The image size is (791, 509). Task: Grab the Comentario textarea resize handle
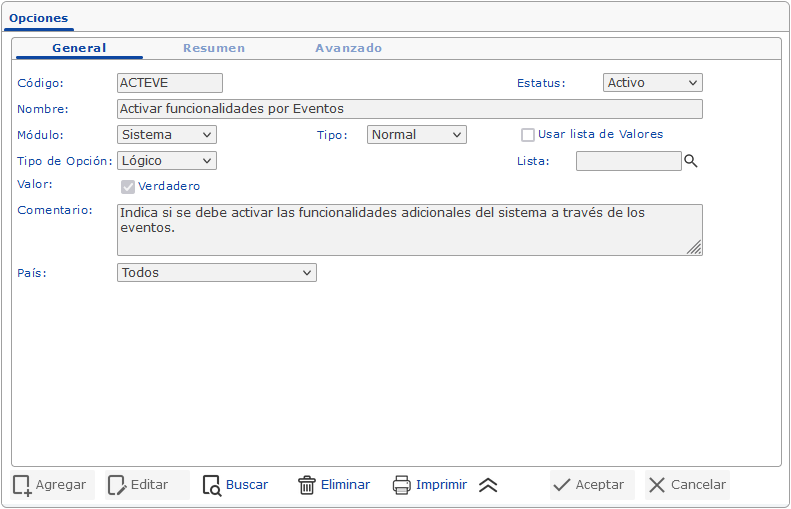click(694, 247)
